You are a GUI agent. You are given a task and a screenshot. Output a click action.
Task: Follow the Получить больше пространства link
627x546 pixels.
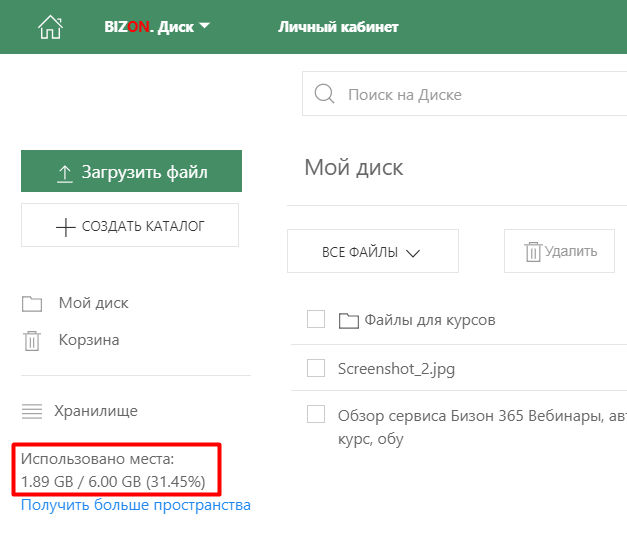click(x=136, y=505)
